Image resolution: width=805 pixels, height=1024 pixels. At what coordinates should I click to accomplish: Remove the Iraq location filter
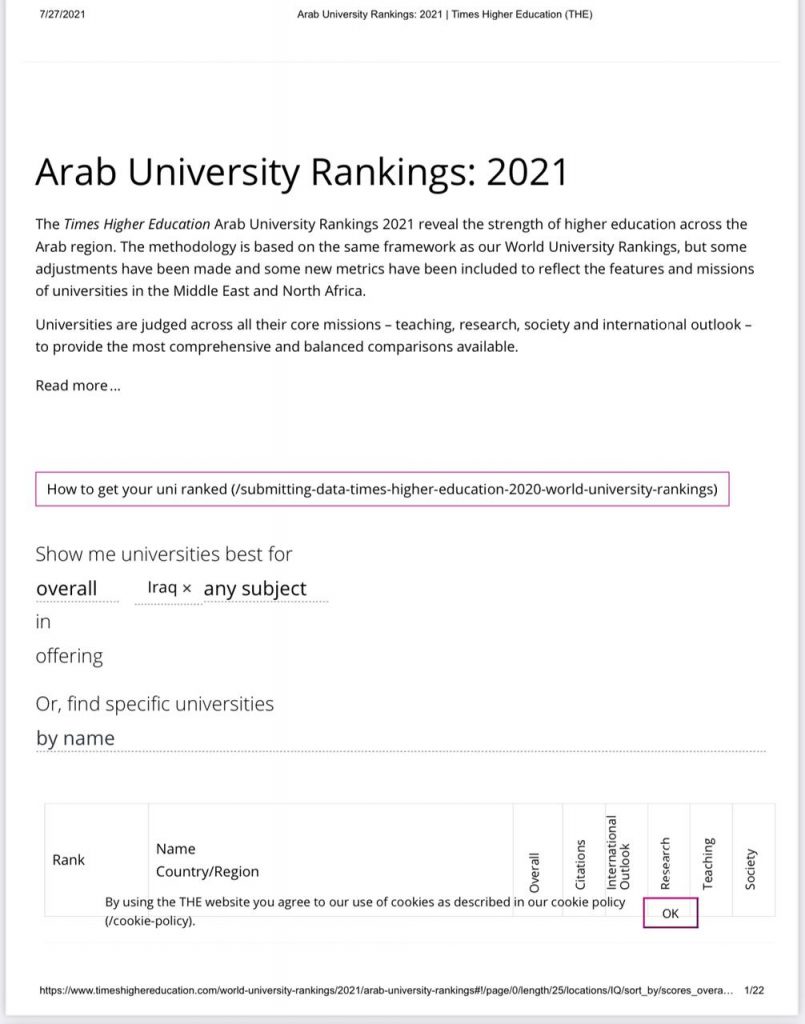click(187, 588)
